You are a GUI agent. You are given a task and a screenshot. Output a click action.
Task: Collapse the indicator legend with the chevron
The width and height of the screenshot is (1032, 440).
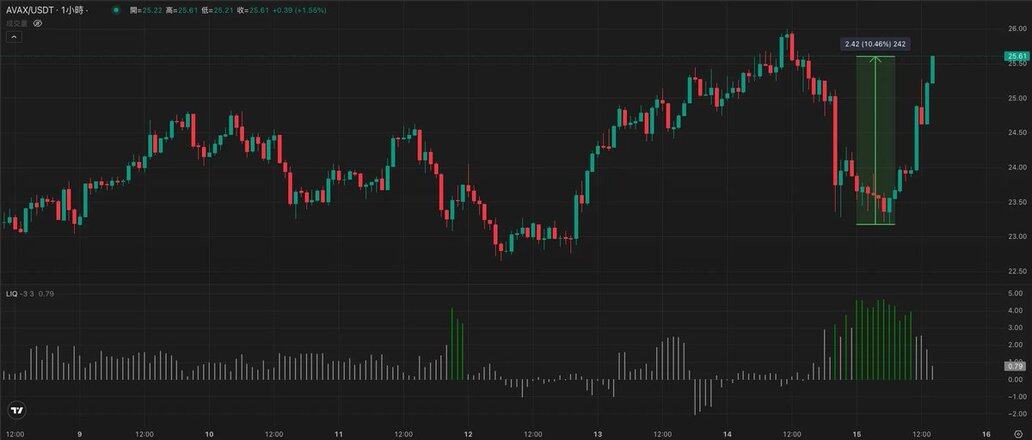point(14,37)
